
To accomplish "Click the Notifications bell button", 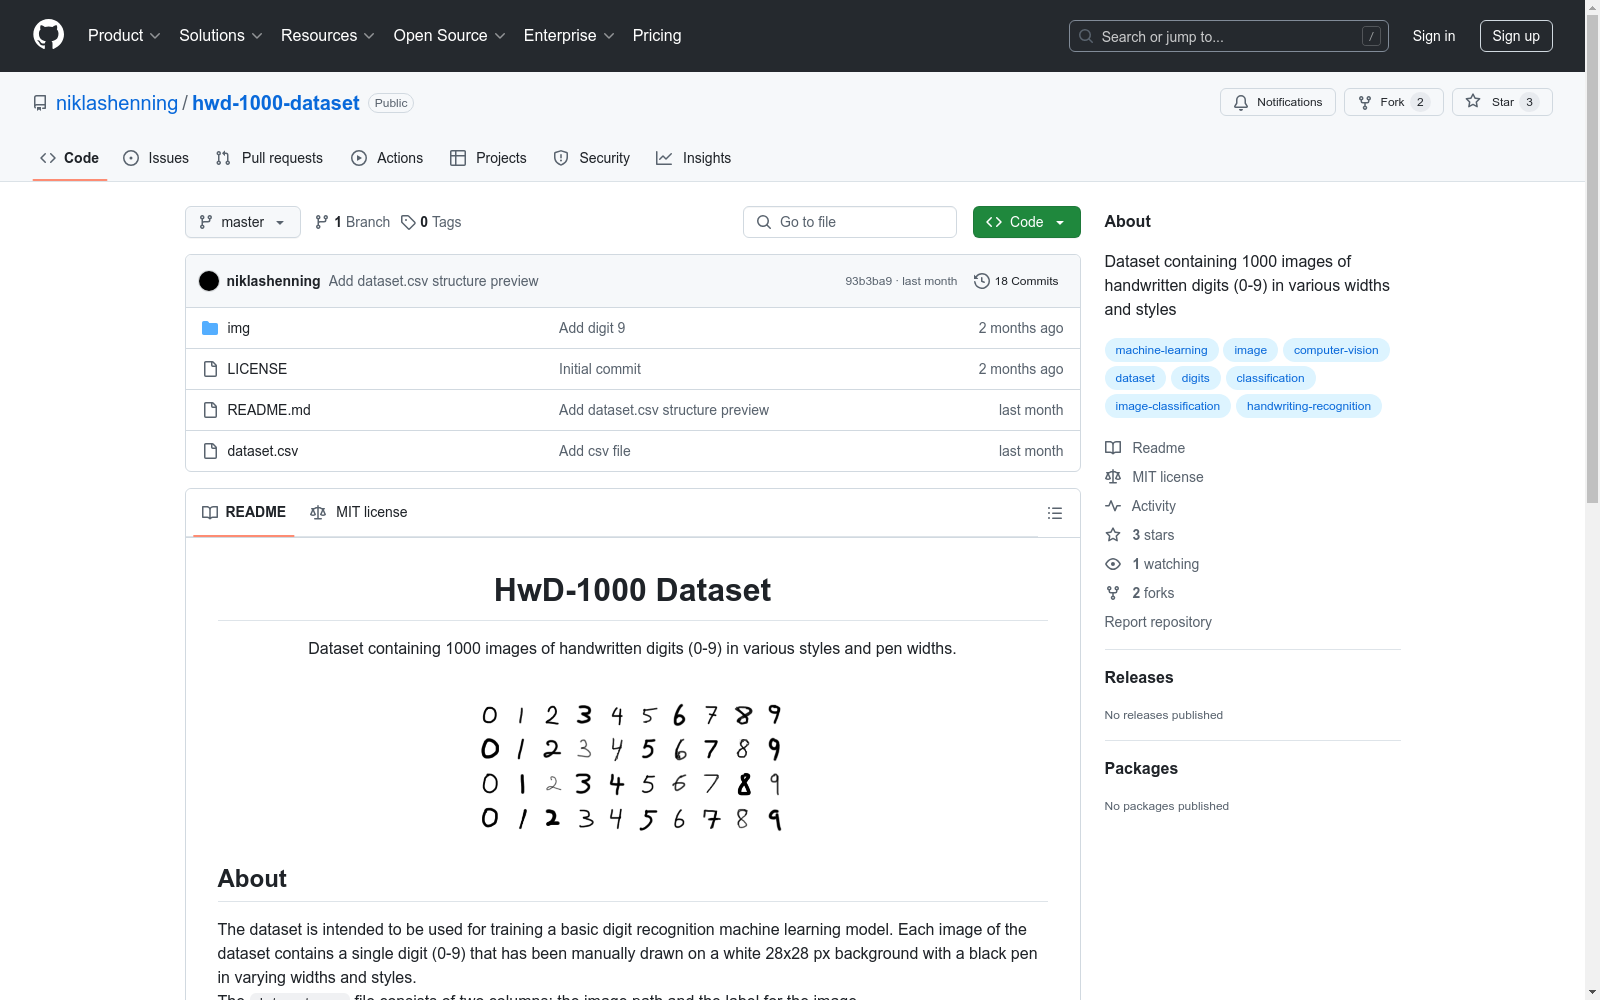I will coord(1277,102).
